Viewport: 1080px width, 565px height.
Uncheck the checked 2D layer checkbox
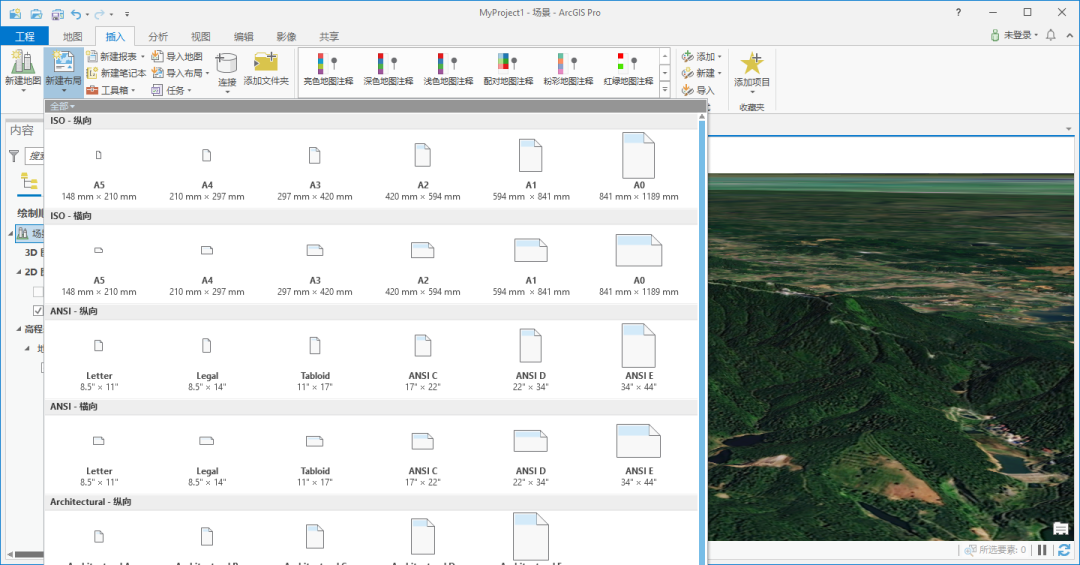(38, 311)
